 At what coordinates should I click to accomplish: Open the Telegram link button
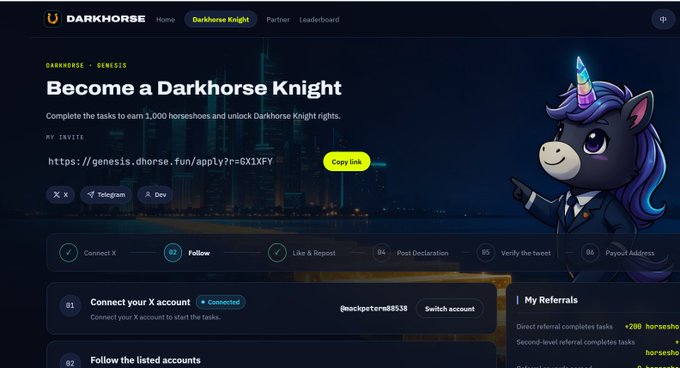(x=106, y=195)
